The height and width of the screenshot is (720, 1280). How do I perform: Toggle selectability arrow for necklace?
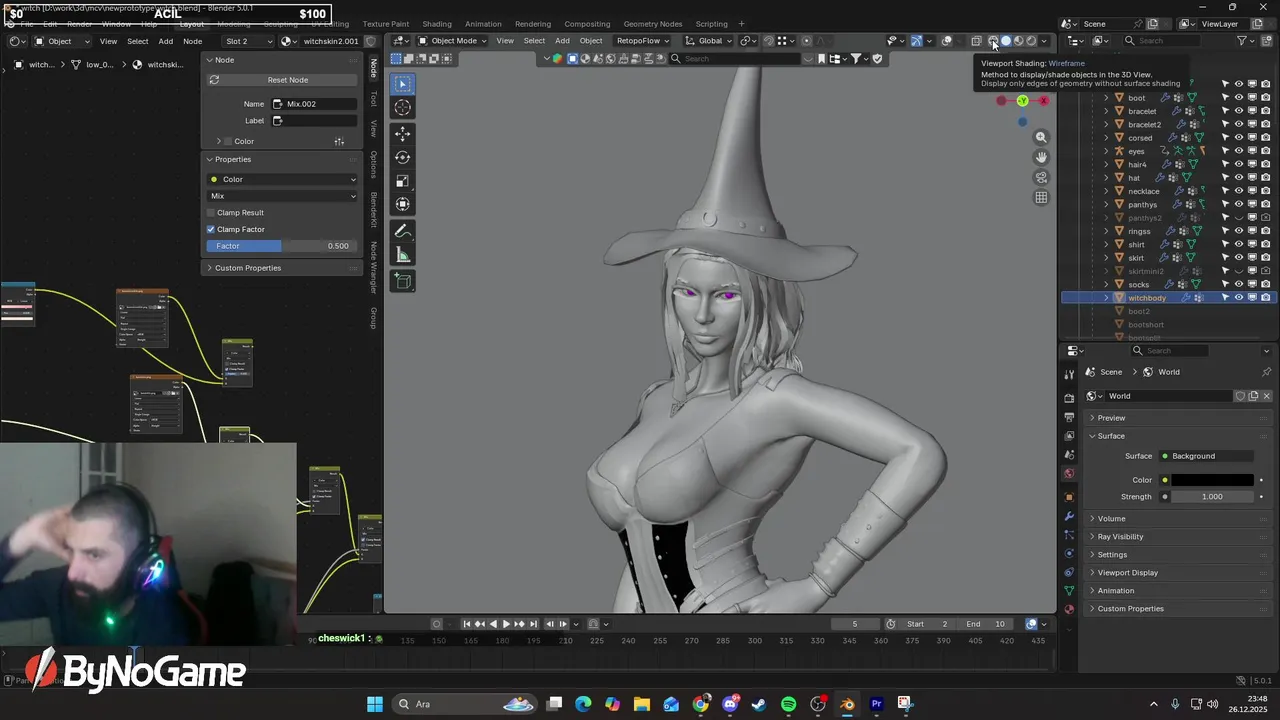pos(1225,191)
